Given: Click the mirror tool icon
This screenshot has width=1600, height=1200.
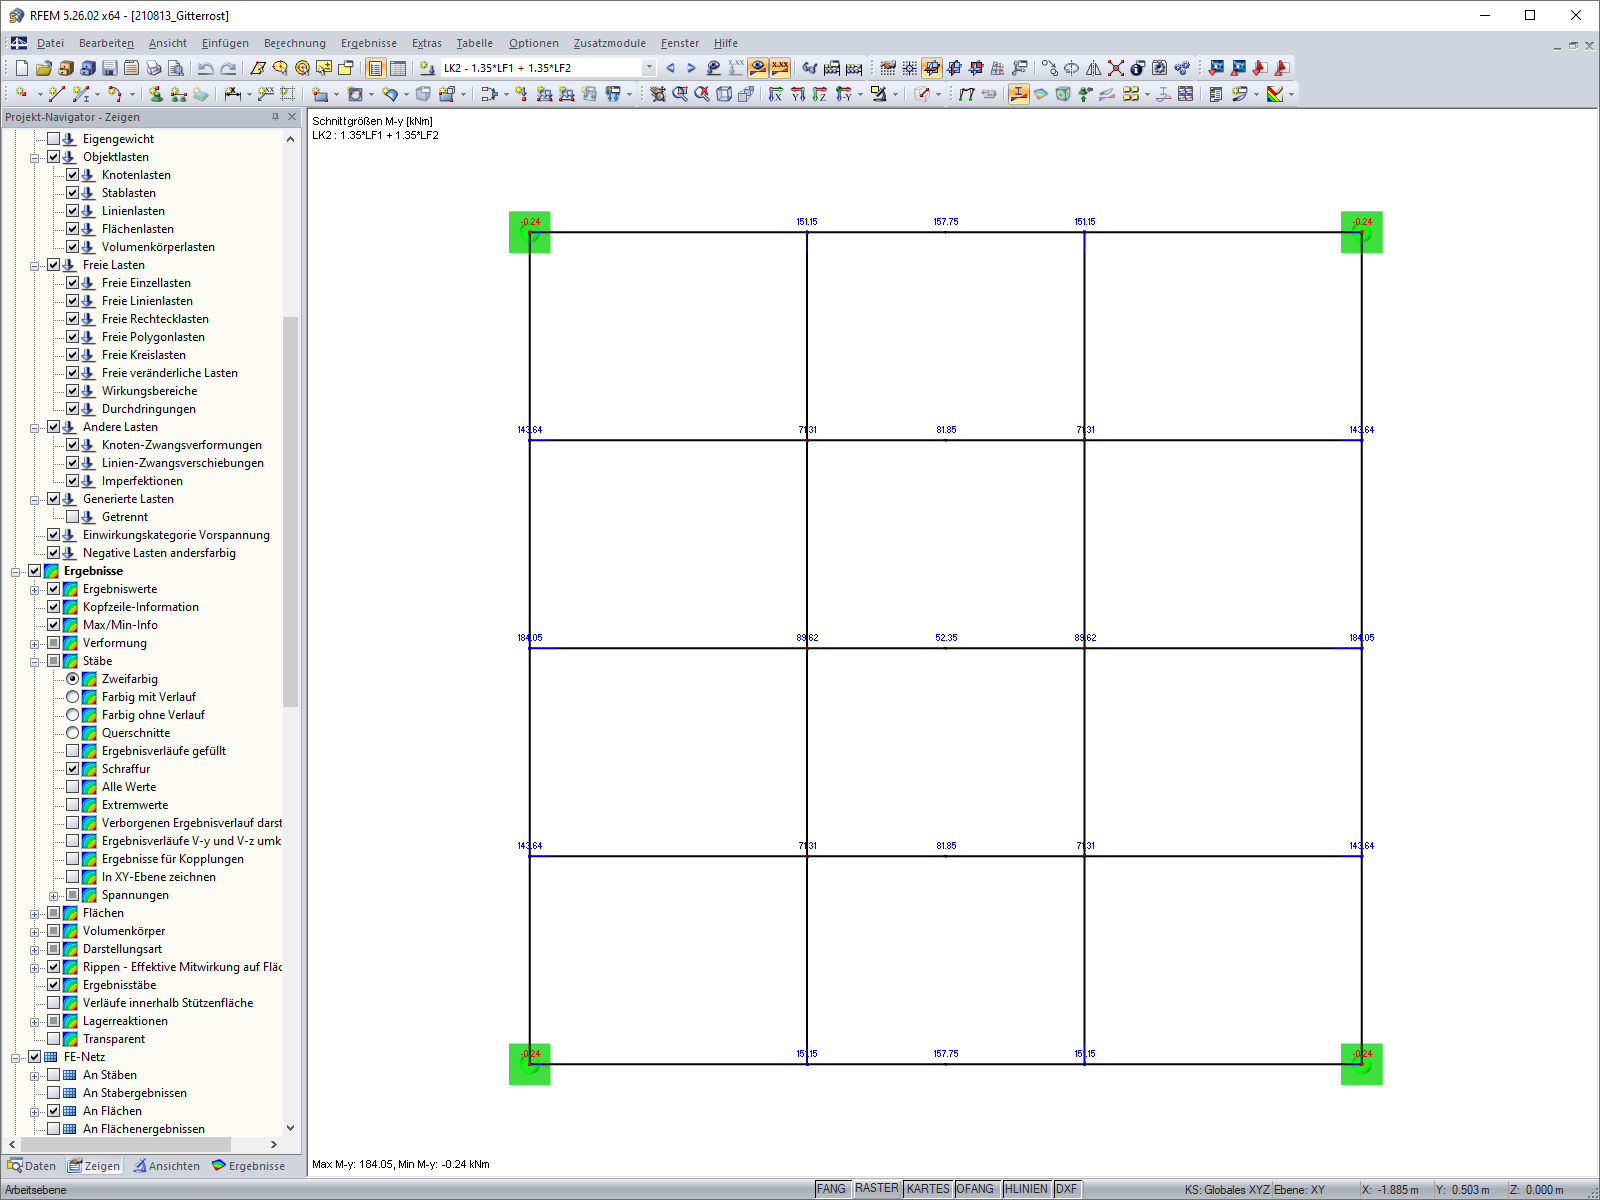Looking at the screenshot, I should (1094, 68).
